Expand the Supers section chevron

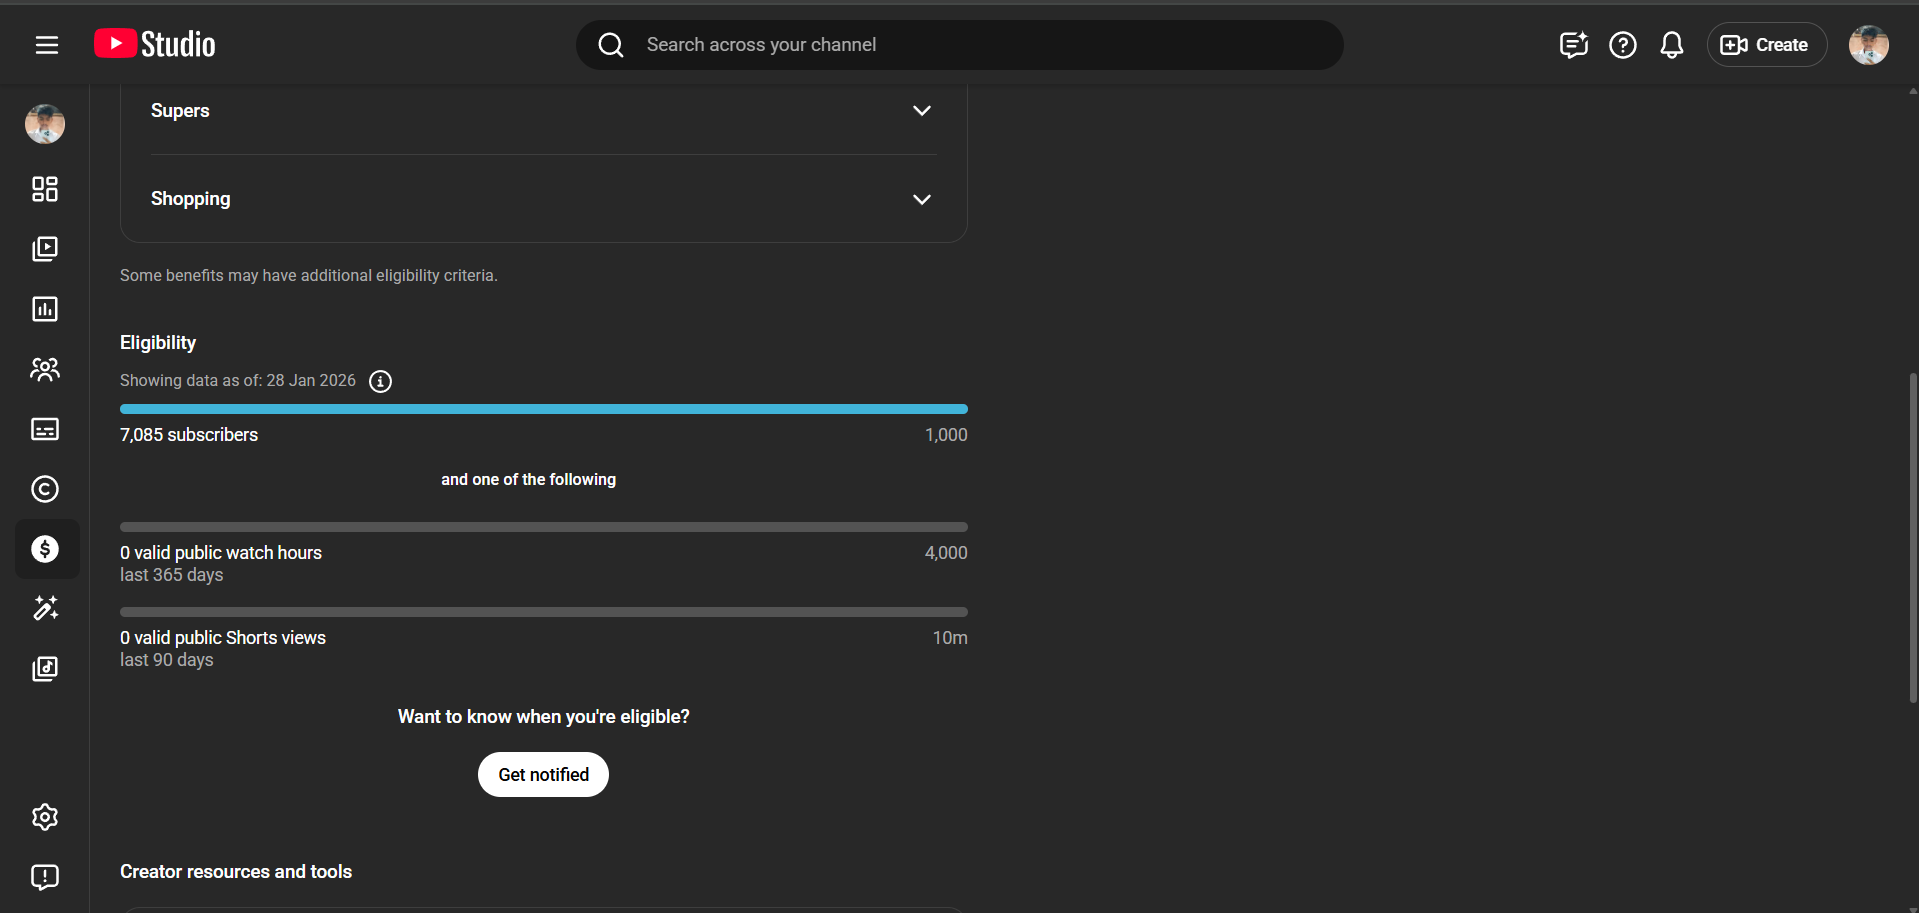[x=921, y=111]
